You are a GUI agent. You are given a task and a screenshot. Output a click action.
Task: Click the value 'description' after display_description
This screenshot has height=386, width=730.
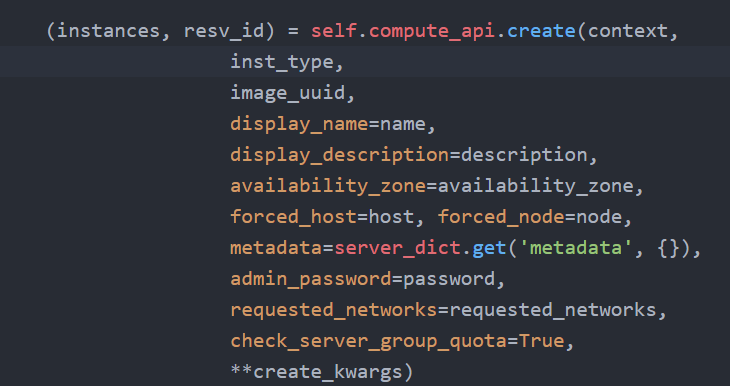(x=524, y=155)
